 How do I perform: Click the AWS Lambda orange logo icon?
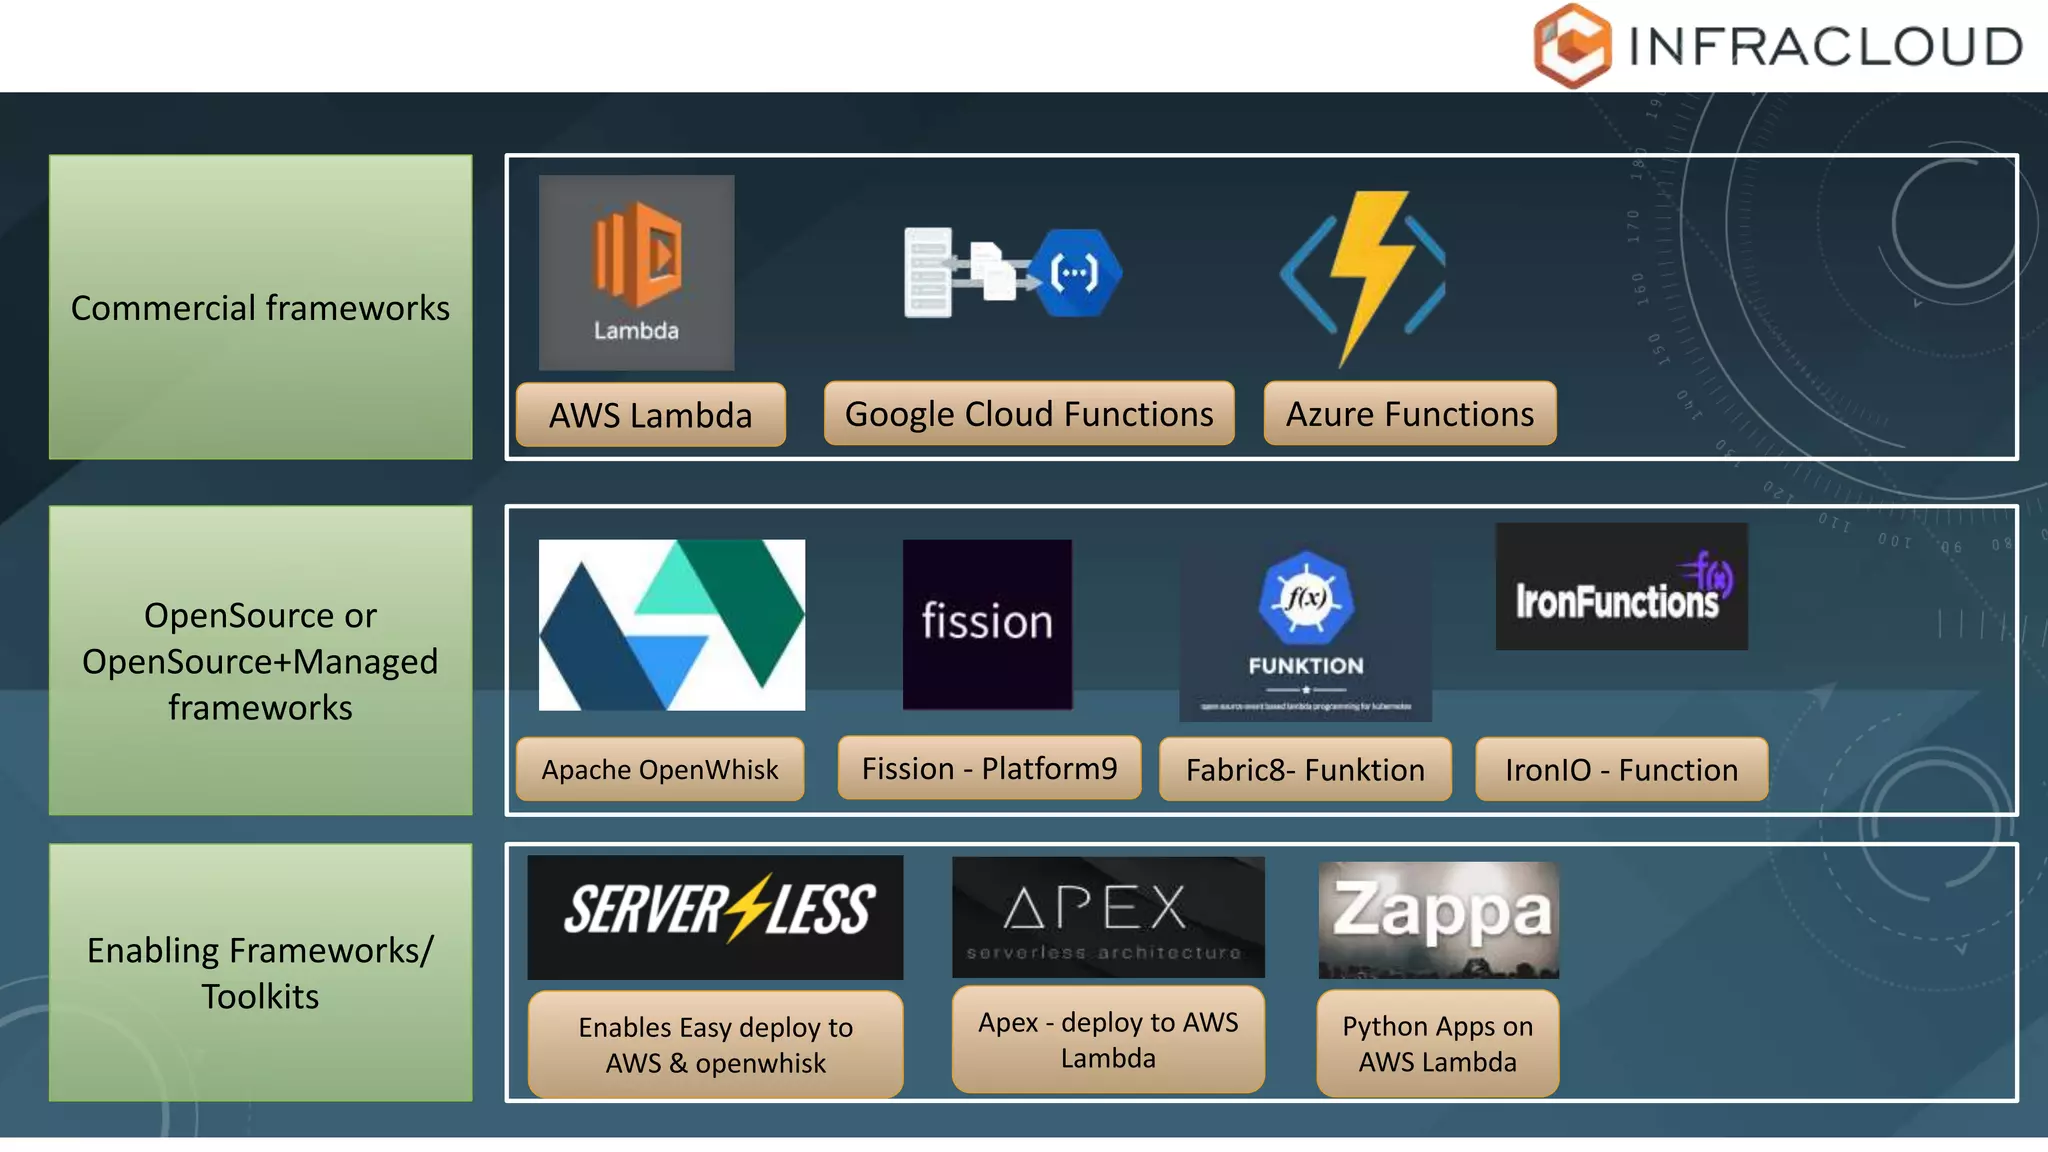click(637, 255)
